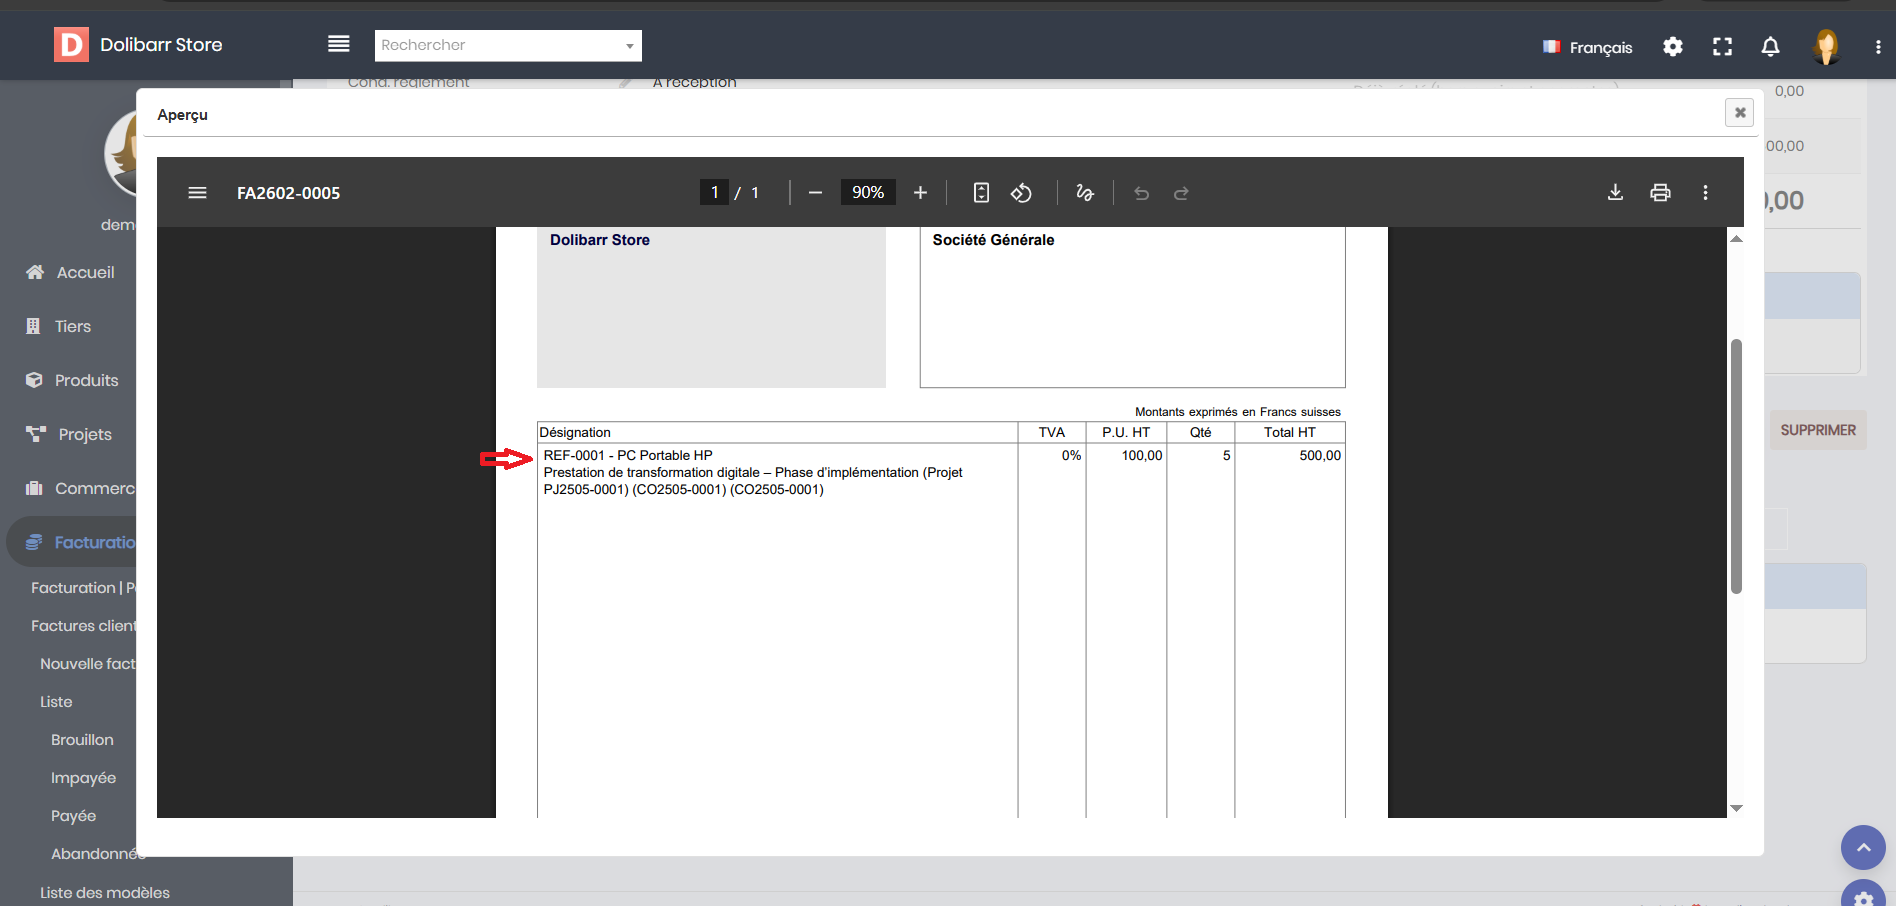Close the Aperçu preview dialog
The height and width of the screenshot is (906, 1896).
1739,113
